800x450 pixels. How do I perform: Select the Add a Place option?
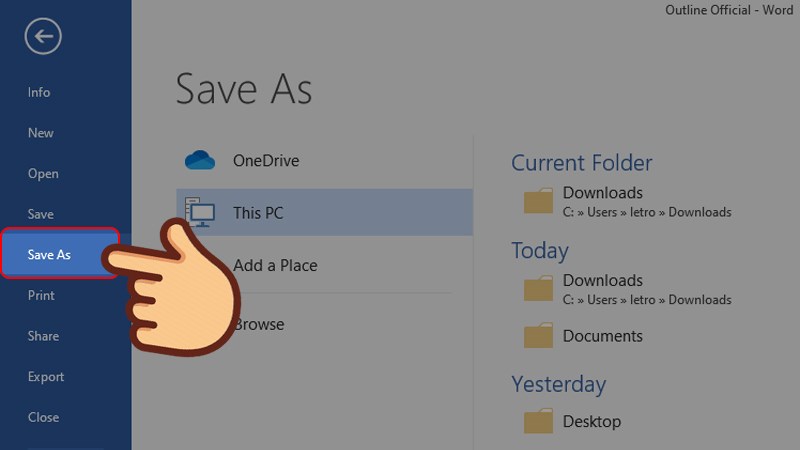point(275,266)
